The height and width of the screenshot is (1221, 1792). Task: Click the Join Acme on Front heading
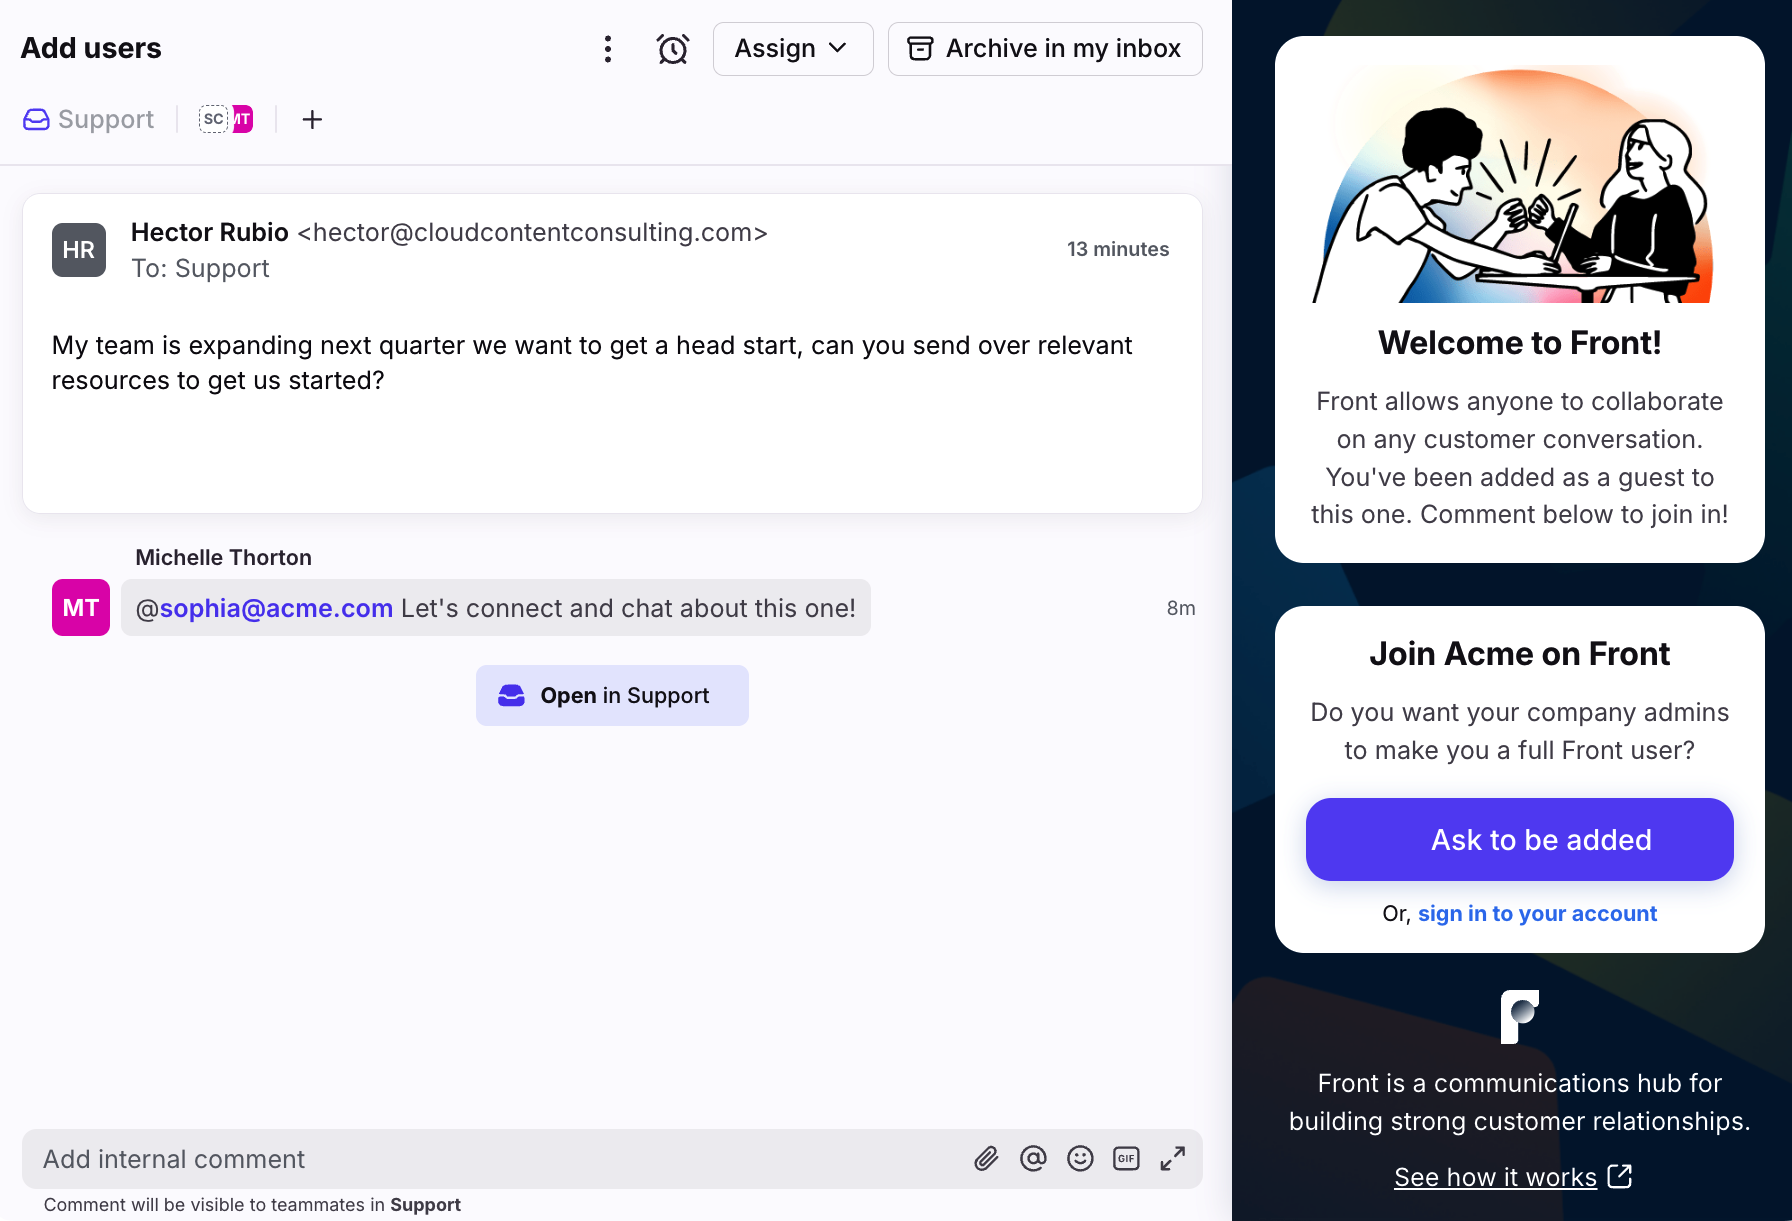pyautogui.click(x=1519, y=654)
